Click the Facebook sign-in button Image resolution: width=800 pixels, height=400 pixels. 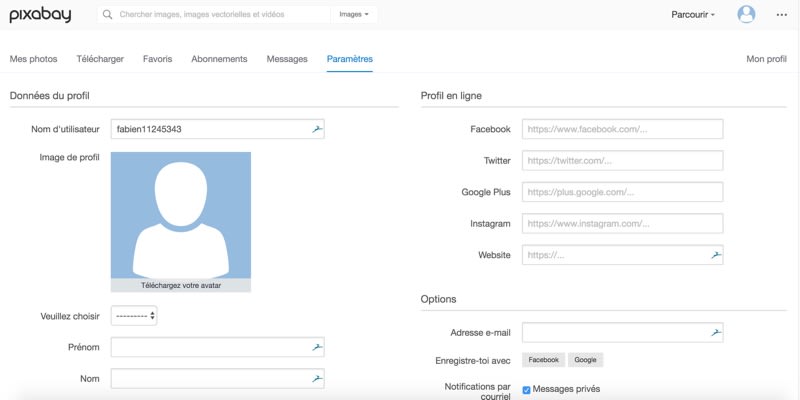[x=543, y=360]
